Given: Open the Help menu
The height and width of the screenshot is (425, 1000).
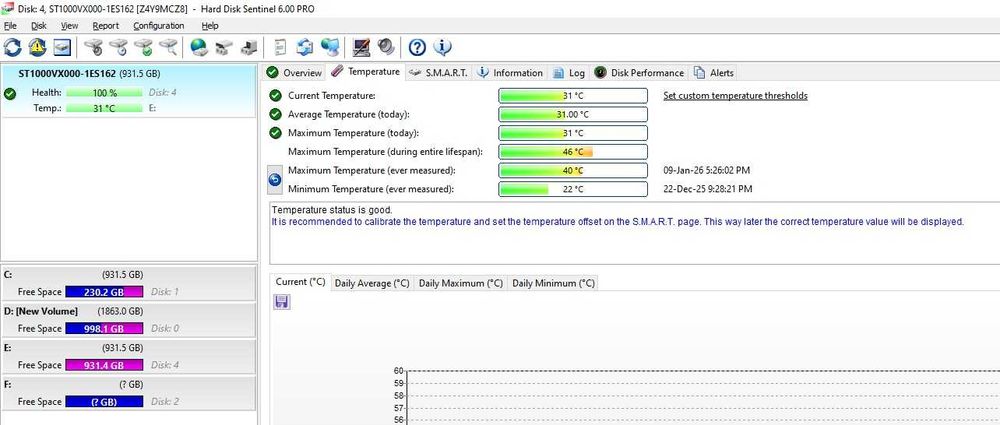Looking at the screenshot, I should (x=210, y=26).
